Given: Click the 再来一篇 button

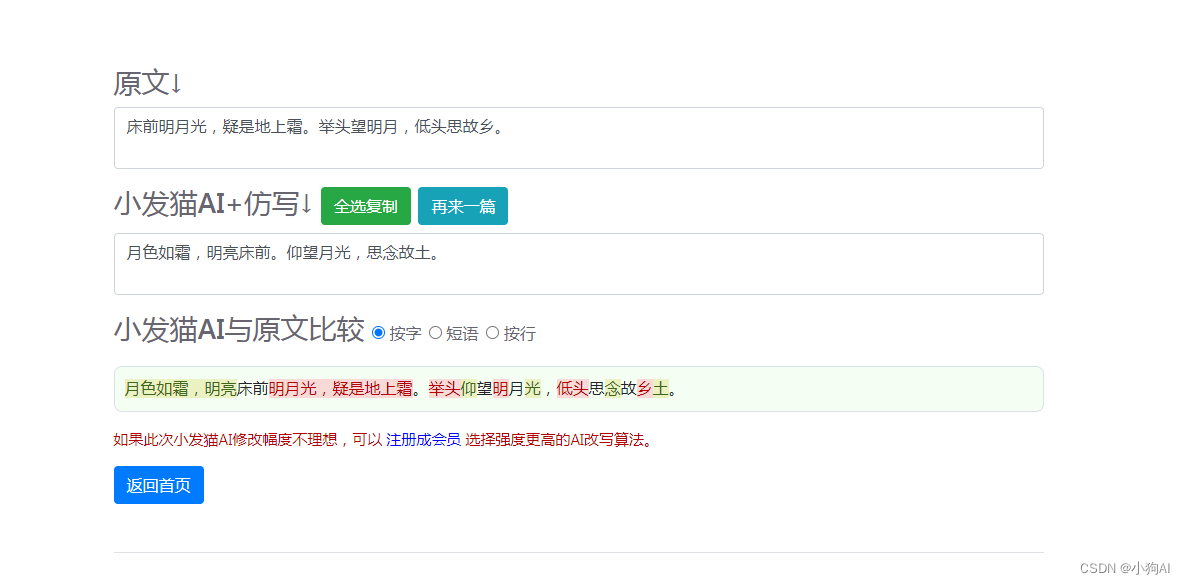Looking at the screenshot, I should click(463, 206).
